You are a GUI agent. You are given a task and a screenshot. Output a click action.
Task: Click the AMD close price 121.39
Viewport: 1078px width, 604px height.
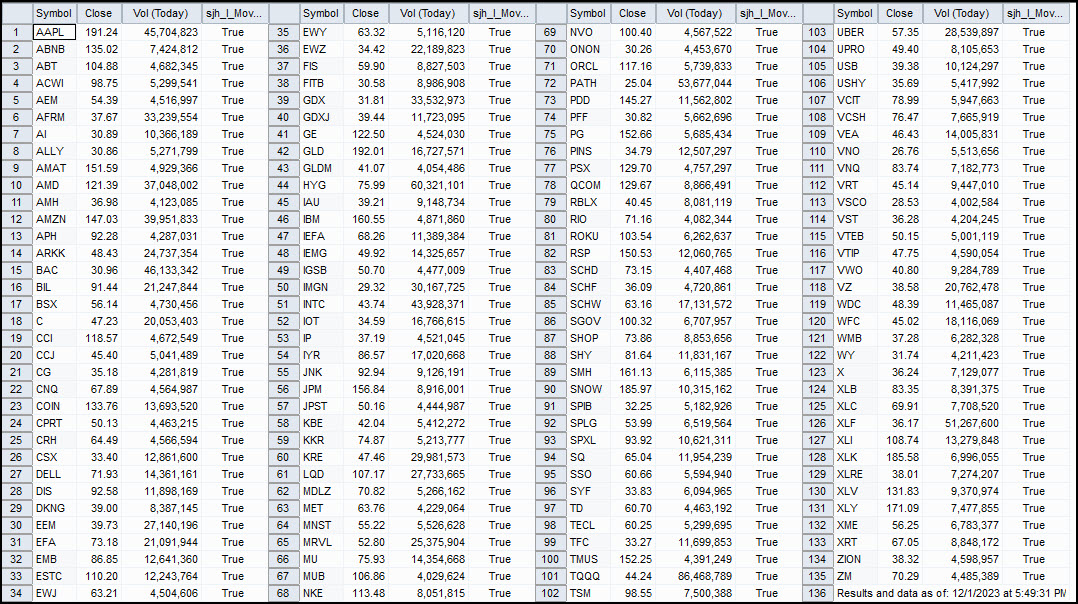click(x=98, y=186)
